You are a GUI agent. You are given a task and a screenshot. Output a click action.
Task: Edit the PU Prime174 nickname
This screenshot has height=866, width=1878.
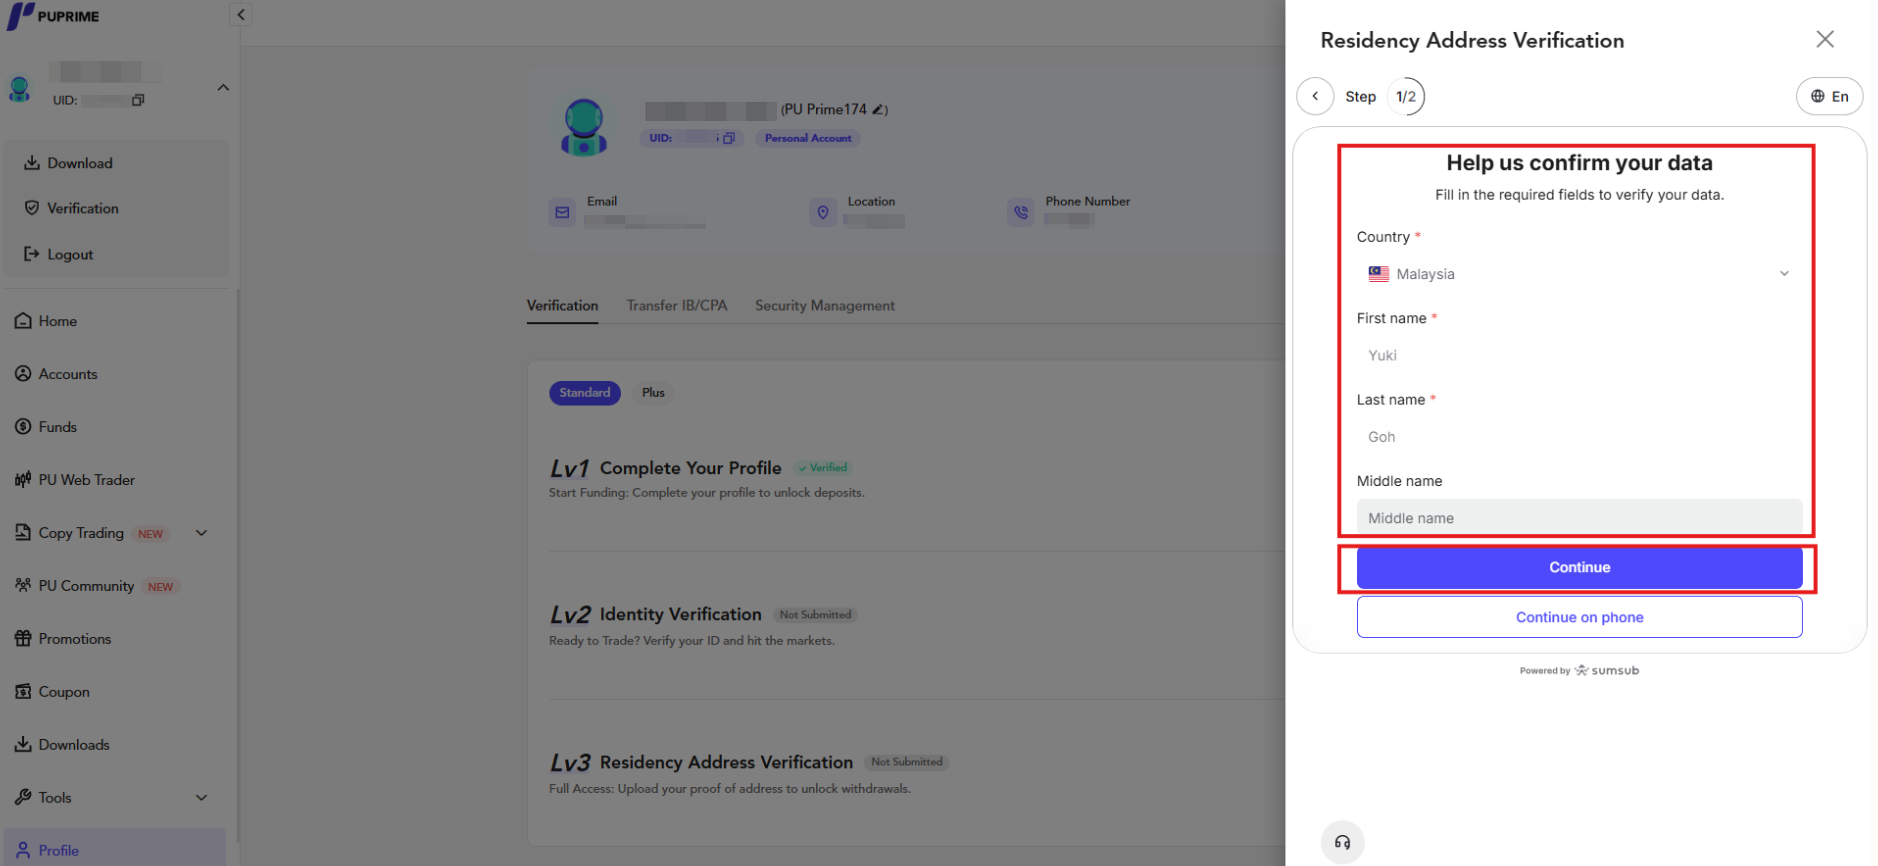pyautogui.click(x=879, y=109)
